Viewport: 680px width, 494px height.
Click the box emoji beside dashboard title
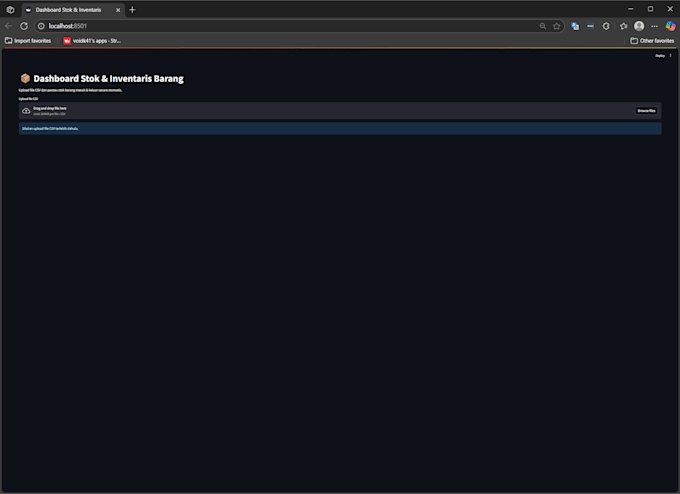pyautogui.click(x=25, y=78)
